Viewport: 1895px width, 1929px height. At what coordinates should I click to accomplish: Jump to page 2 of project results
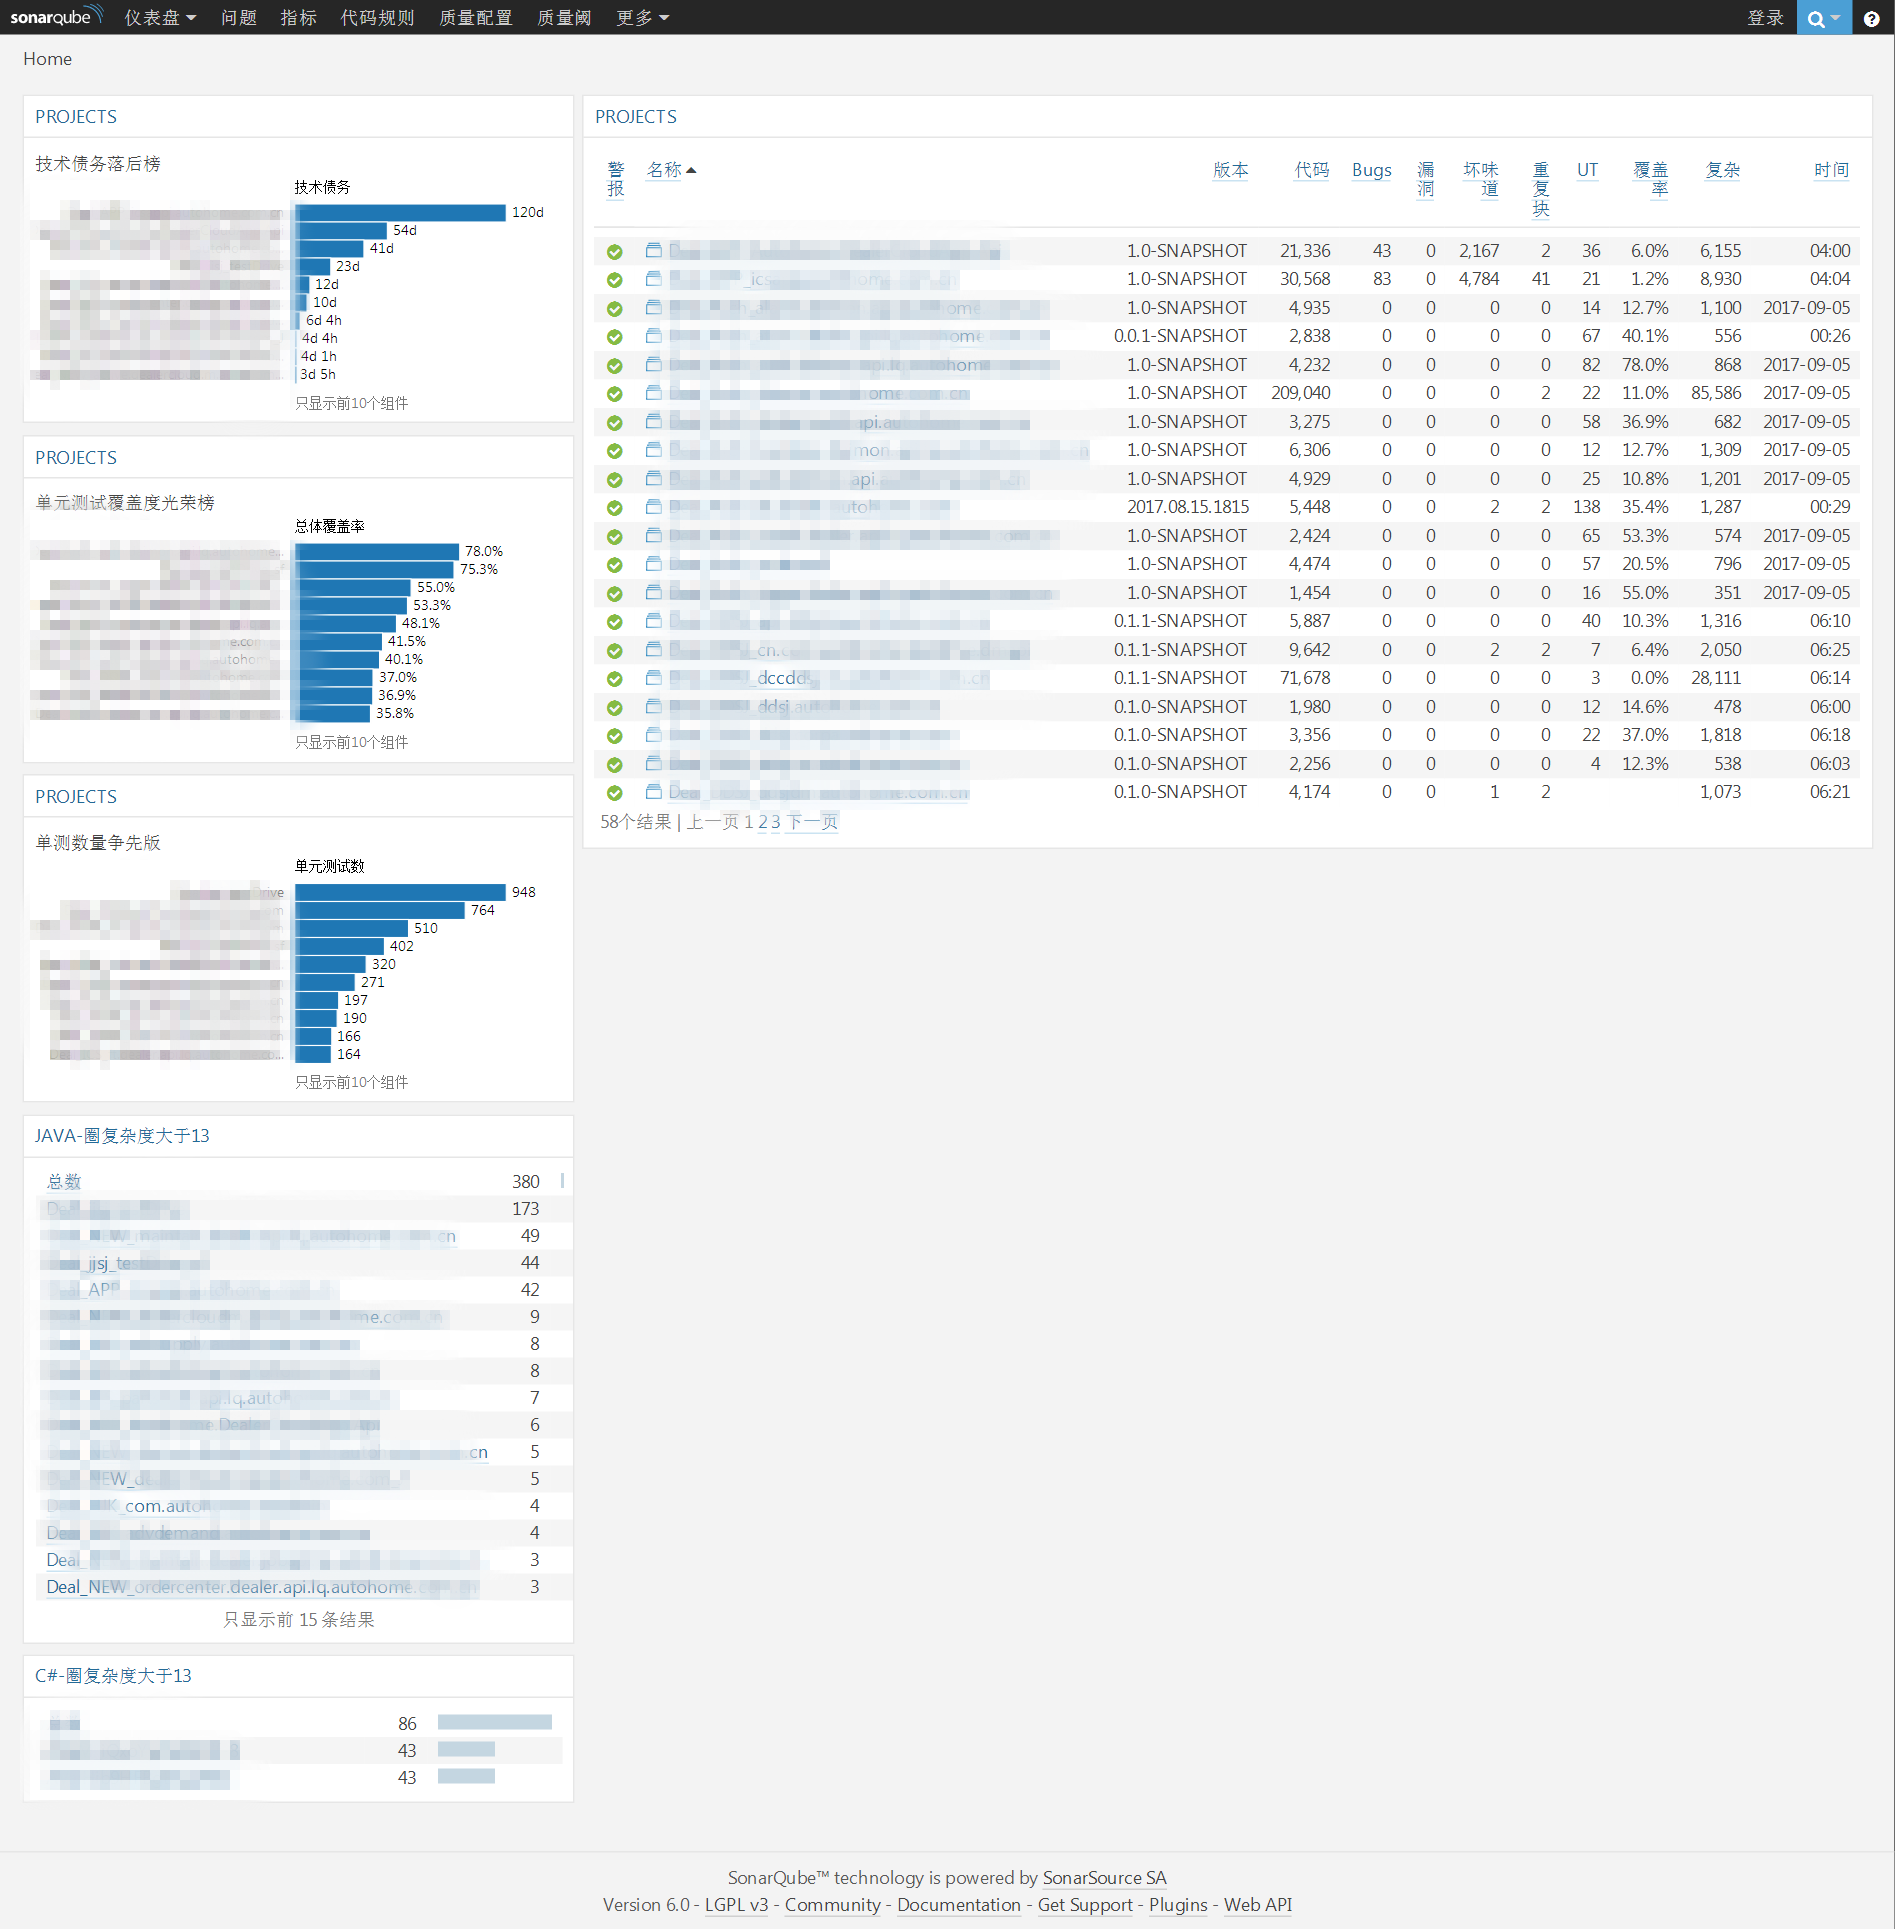coord(763,822)
